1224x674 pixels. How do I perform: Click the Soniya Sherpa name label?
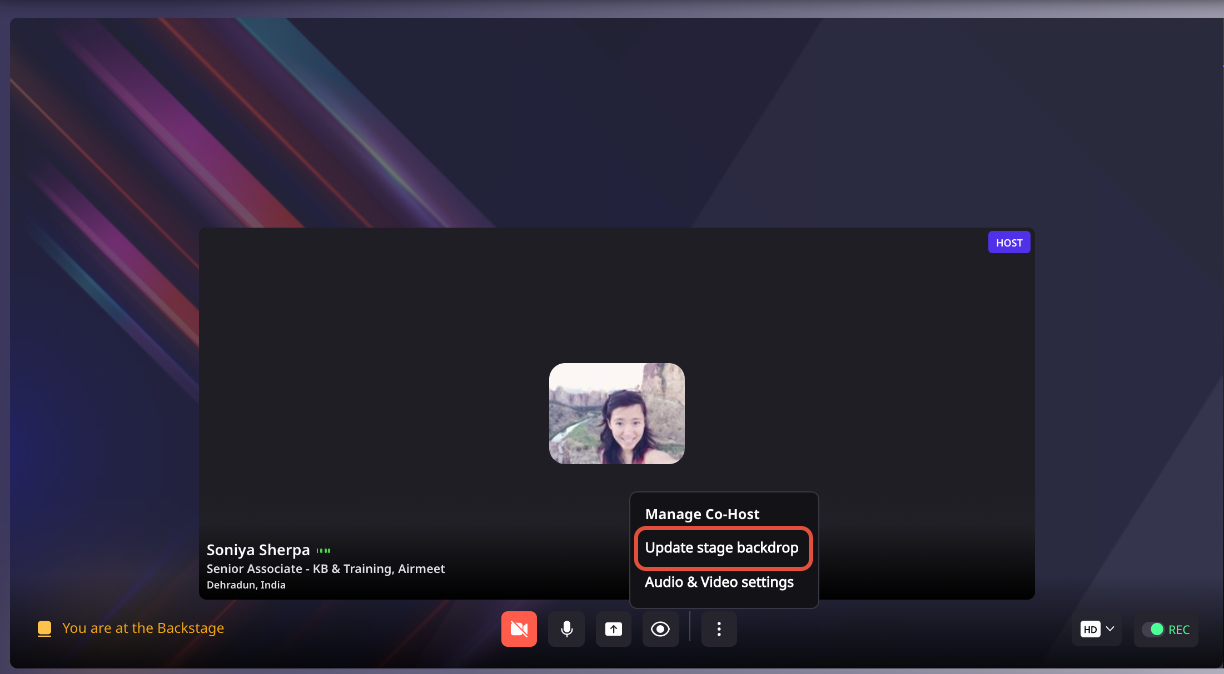point(258,550)
